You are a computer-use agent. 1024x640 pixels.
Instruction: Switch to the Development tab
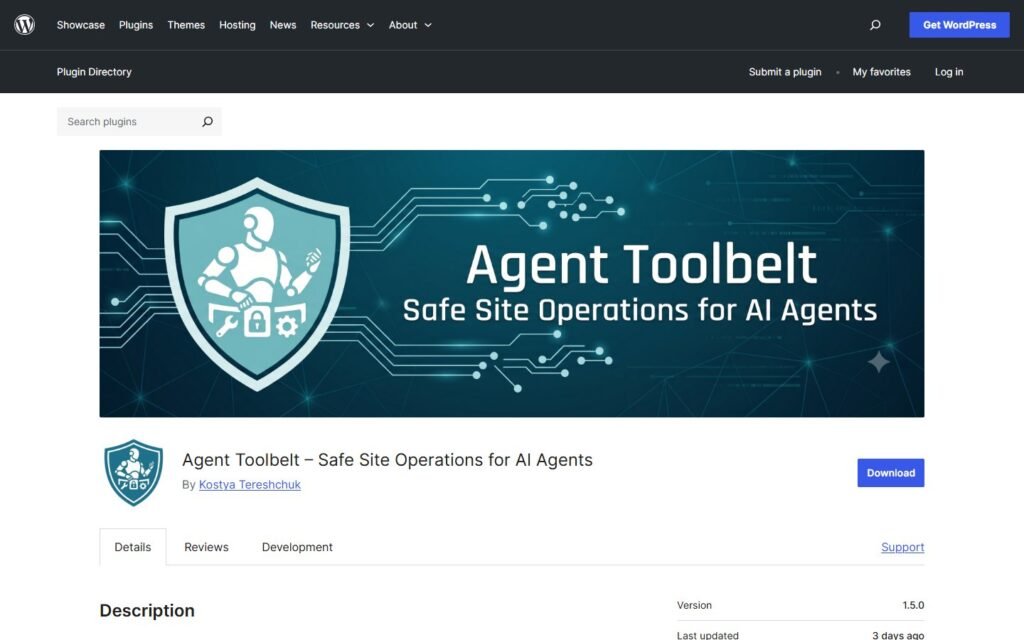click(297, 547)
